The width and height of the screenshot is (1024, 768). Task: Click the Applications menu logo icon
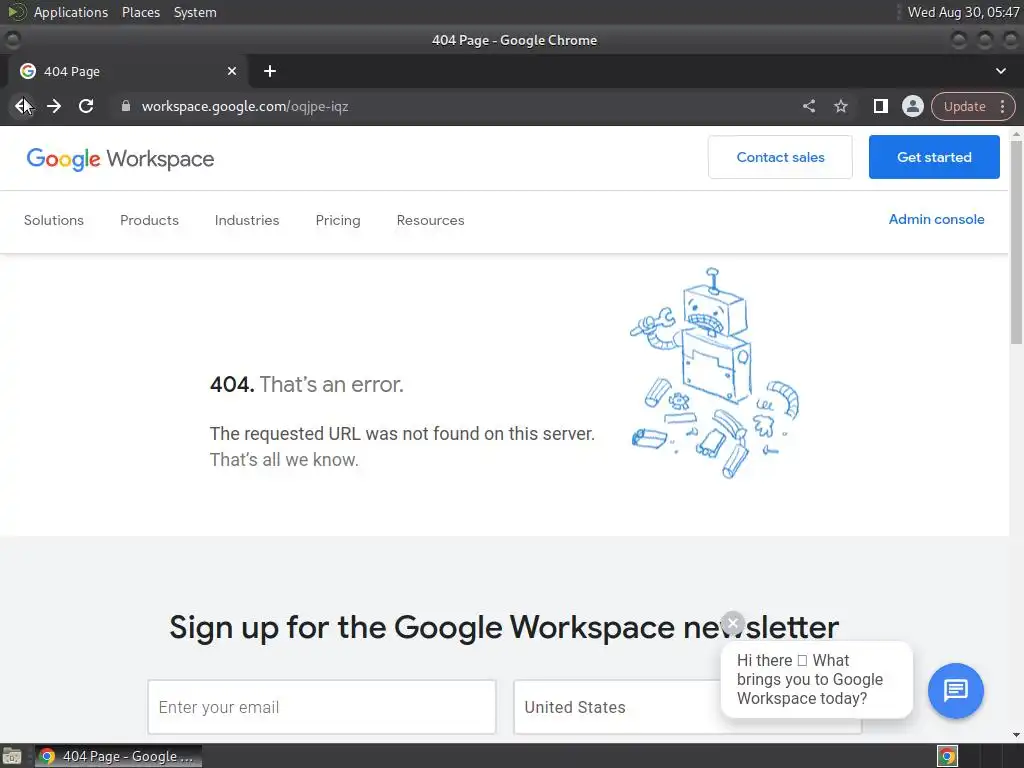click(x=16, y=12)
